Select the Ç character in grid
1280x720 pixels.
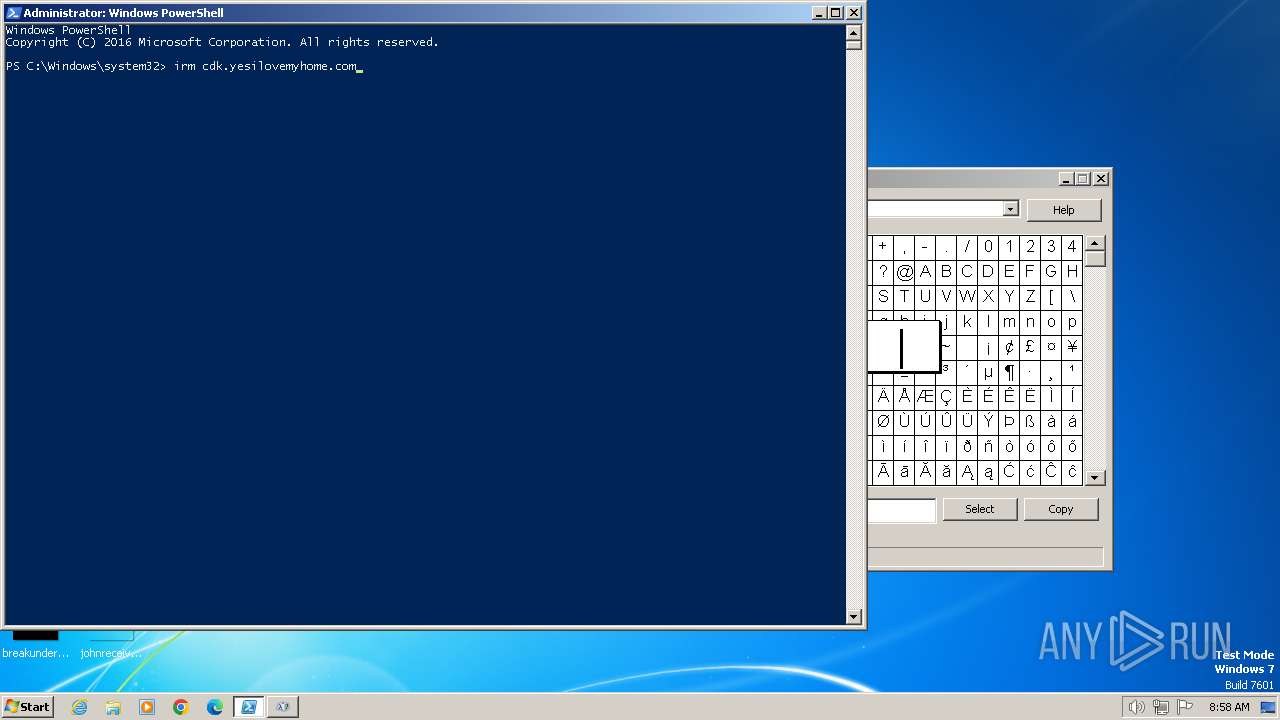[x=946, y=397]
